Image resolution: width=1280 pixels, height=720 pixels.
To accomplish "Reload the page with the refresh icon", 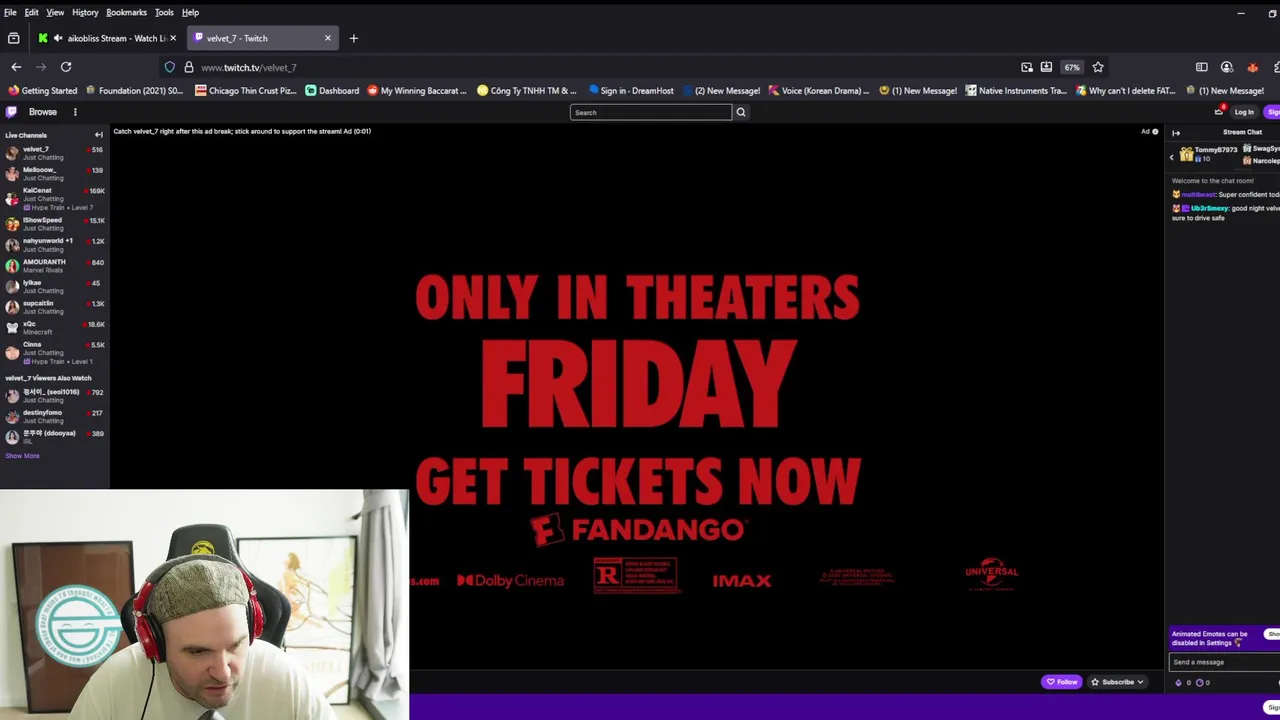I will coord(66,67).
